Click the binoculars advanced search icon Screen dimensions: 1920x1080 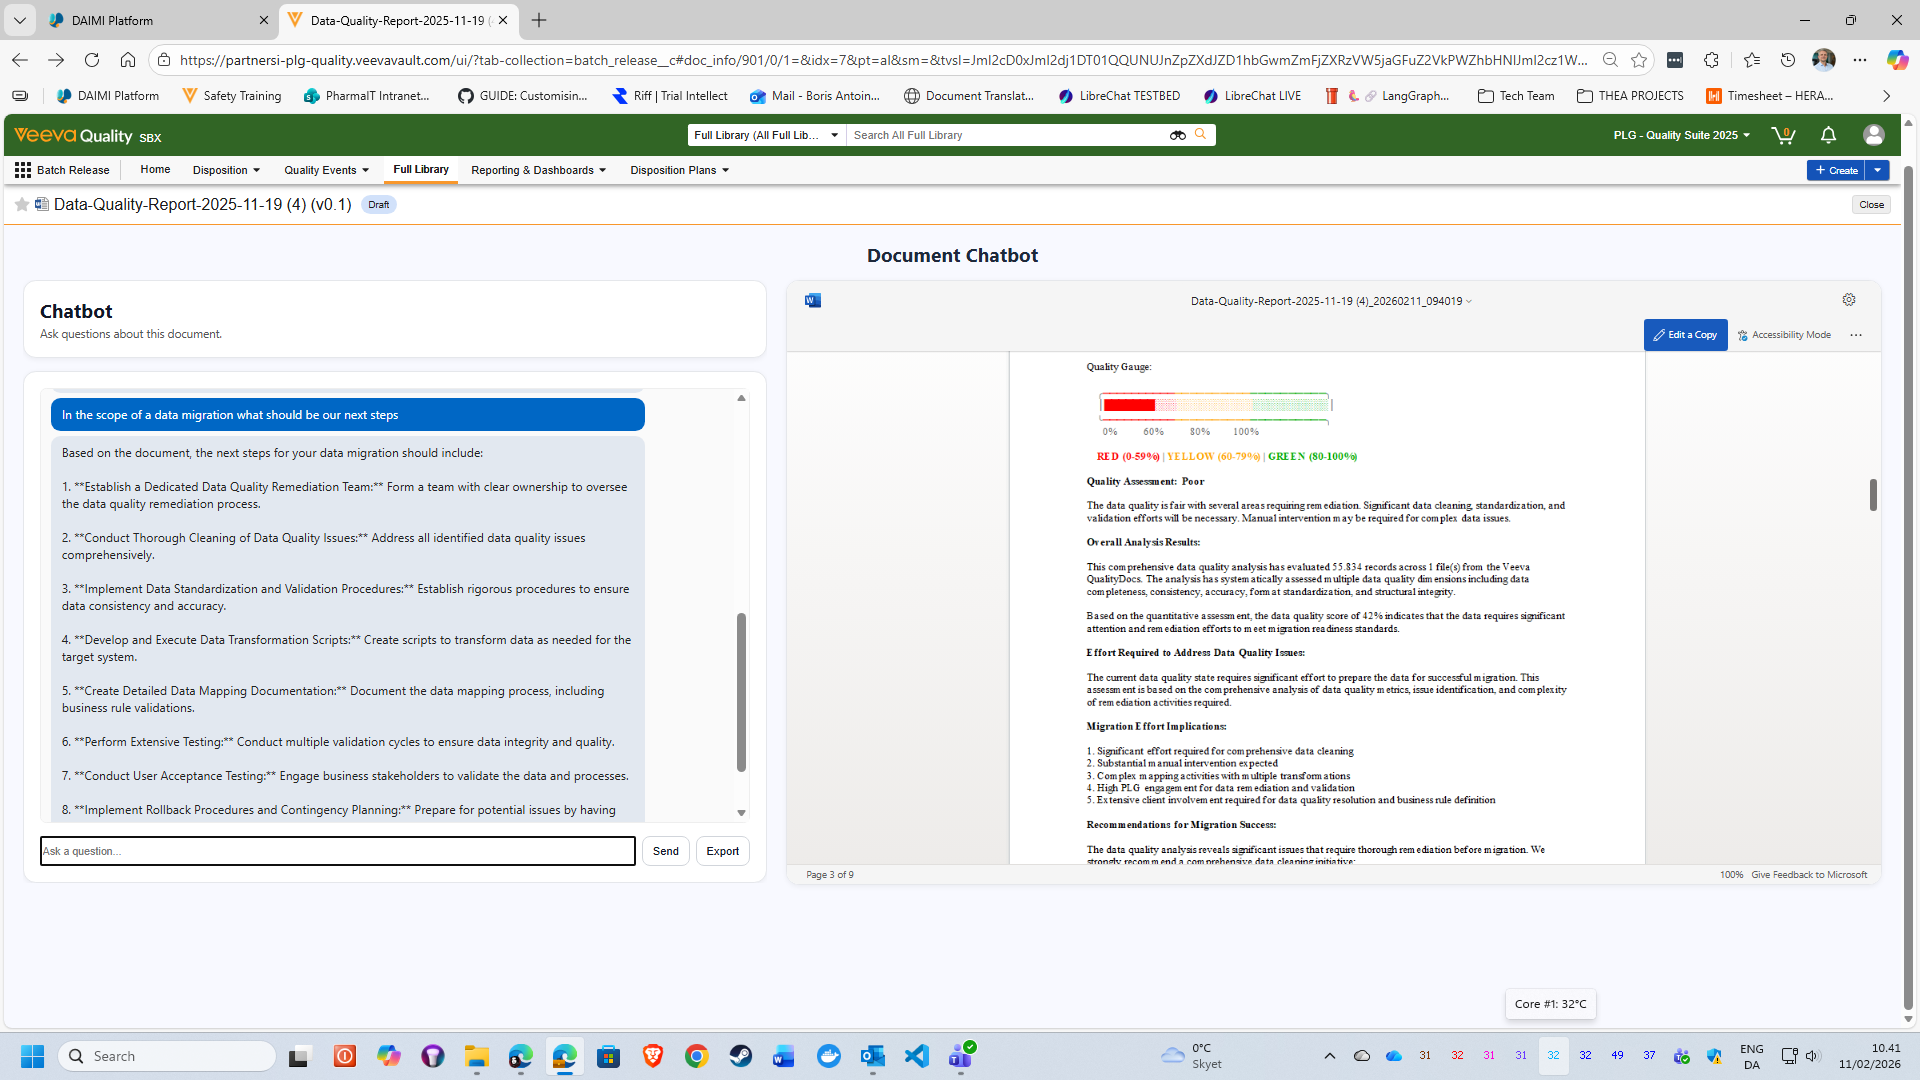[1177, 135]
